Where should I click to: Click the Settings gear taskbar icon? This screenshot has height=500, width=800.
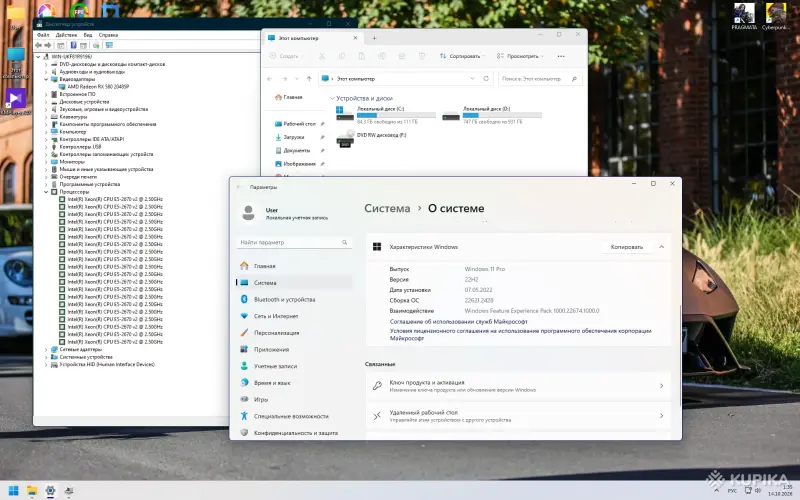[x=50, y=491]
